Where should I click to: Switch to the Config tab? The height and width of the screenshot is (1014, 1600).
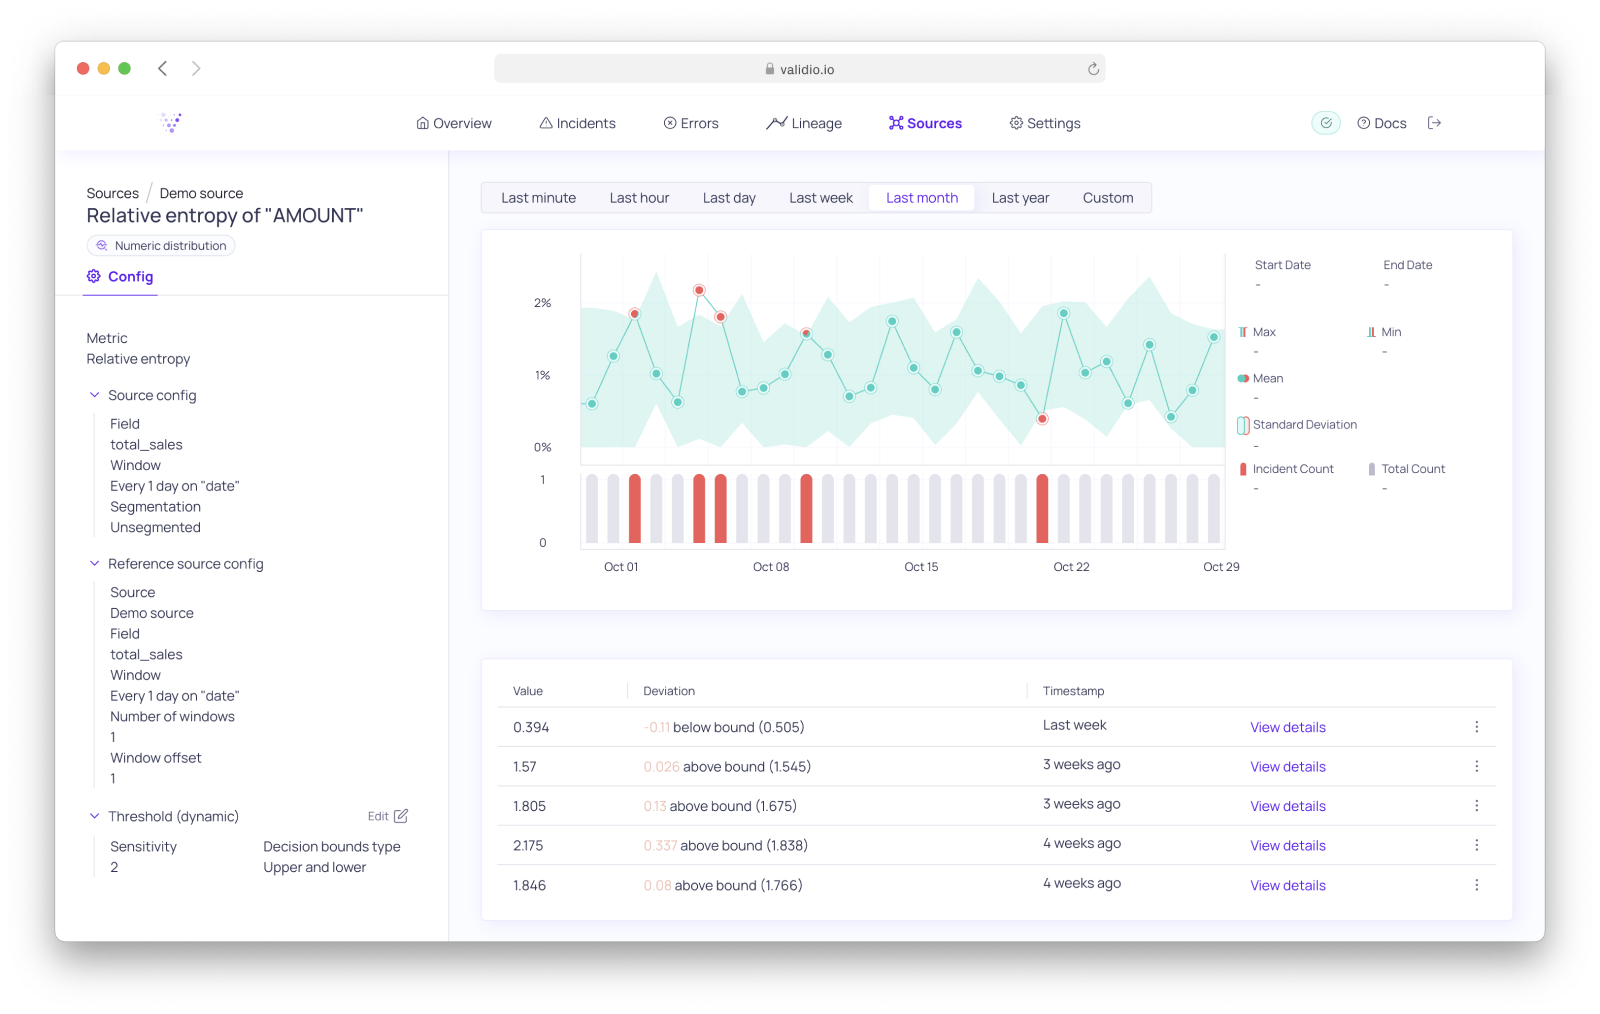120,277
